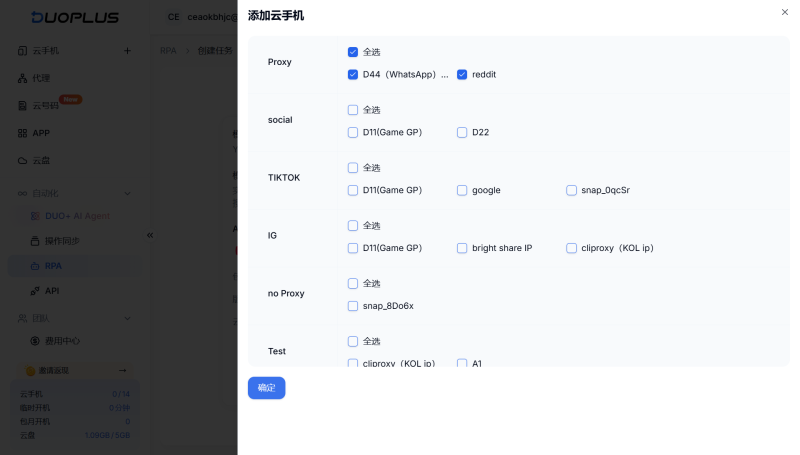Image resolution: width=800 pixels, height=455 pixels.
Task: Click the RPA breadcrumb link
Action: (x=168, y=50)
